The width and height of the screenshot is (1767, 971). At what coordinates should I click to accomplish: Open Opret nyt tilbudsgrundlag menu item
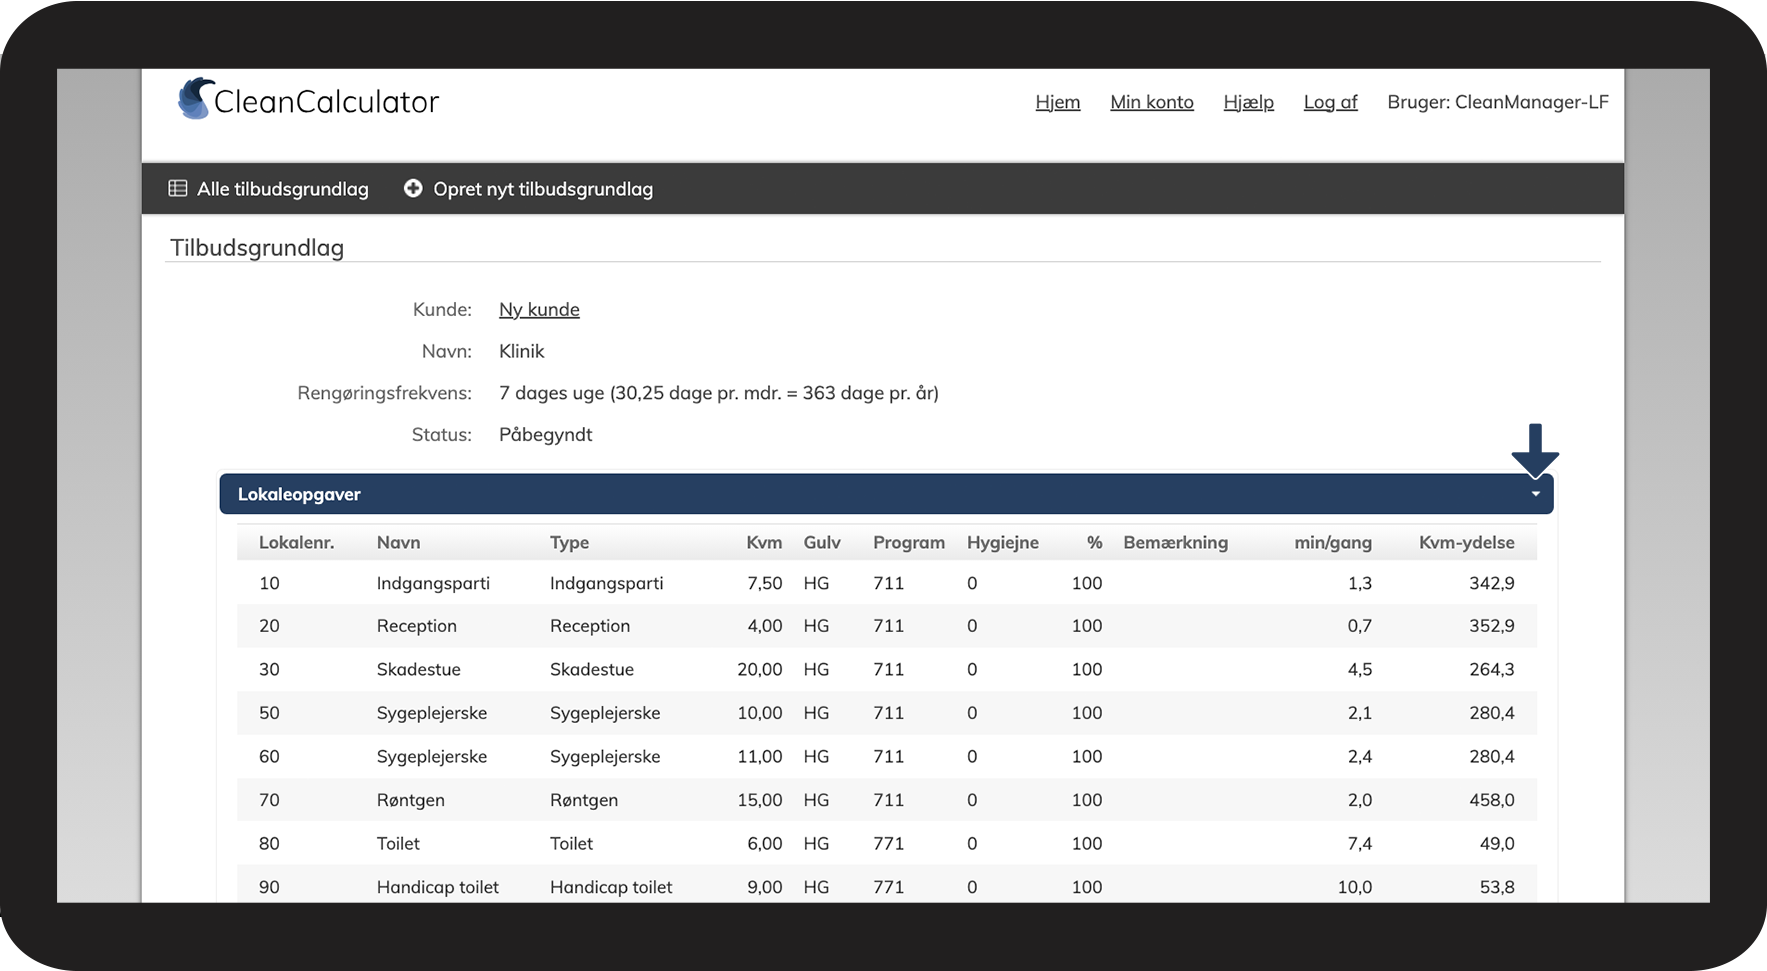click(543, 189)
